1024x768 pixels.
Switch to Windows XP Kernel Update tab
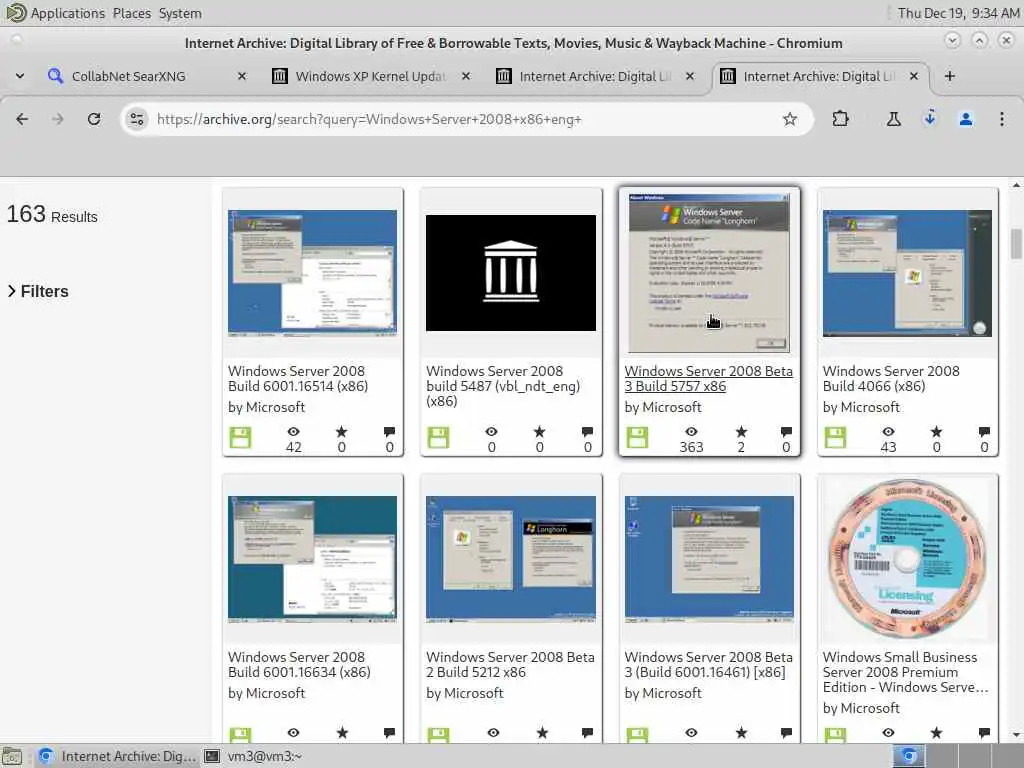coord(370,76)
